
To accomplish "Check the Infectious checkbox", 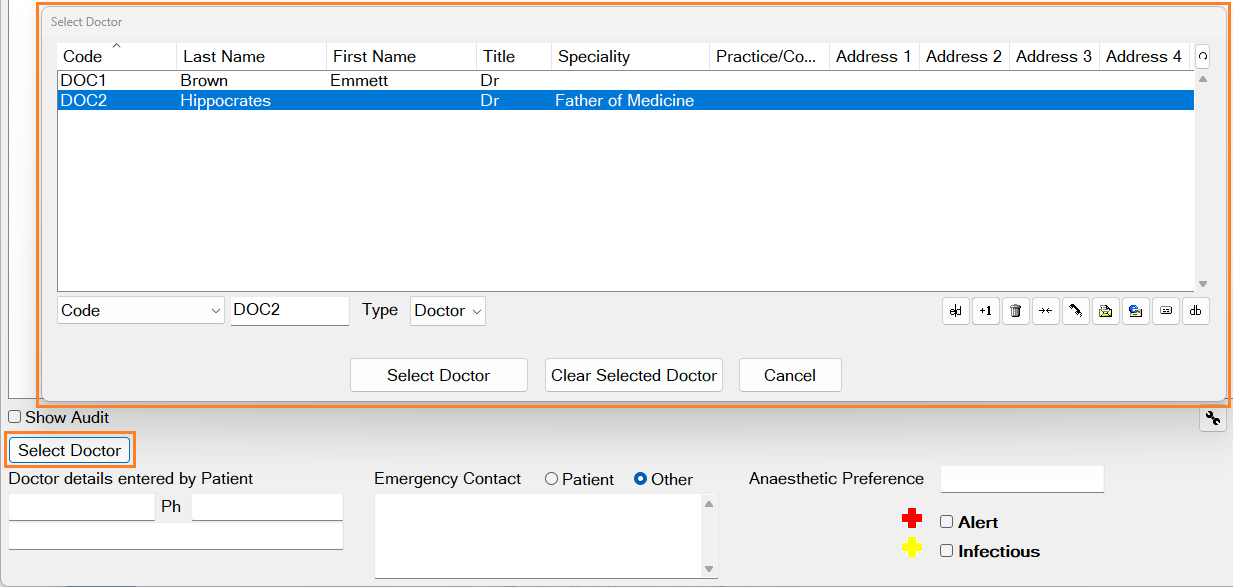I will coord(944,551).
